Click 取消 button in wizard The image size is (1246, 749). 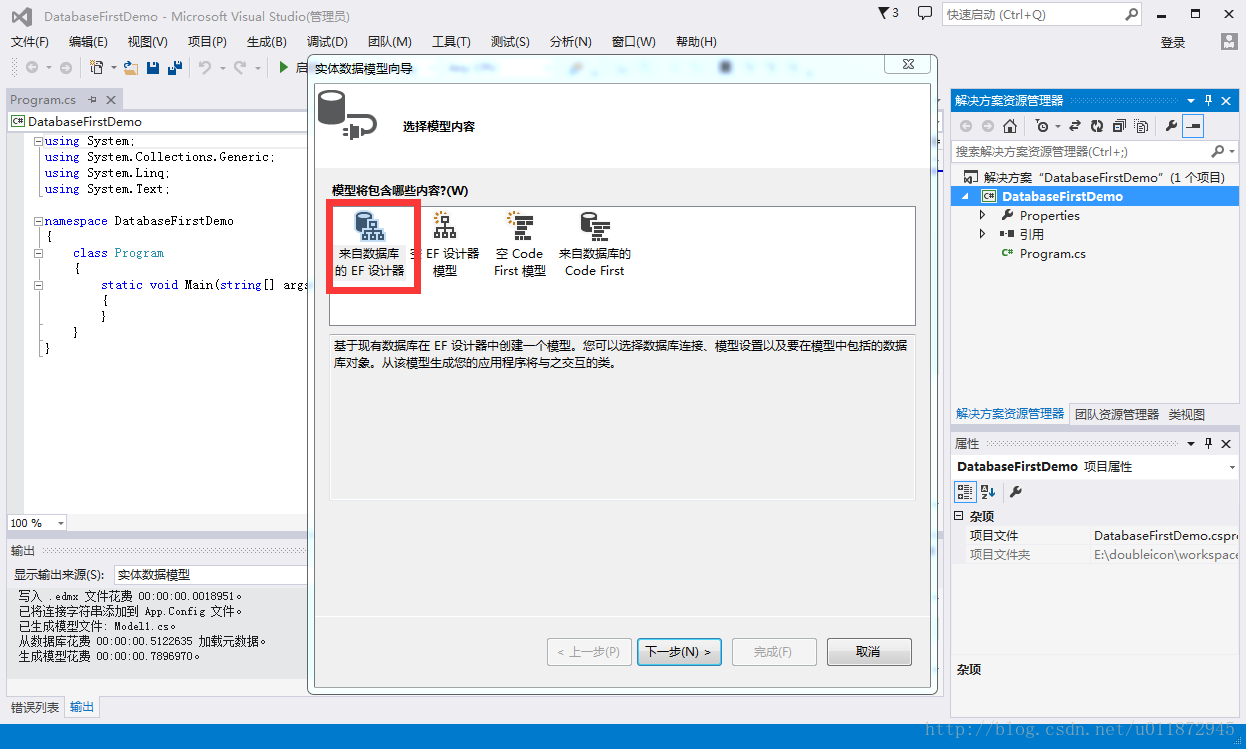point(869,652)
